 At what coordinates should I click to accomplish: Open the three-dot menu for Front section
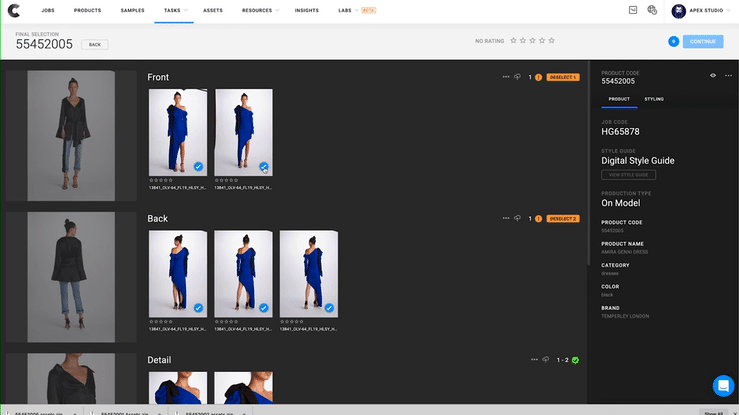pos(506,77)
